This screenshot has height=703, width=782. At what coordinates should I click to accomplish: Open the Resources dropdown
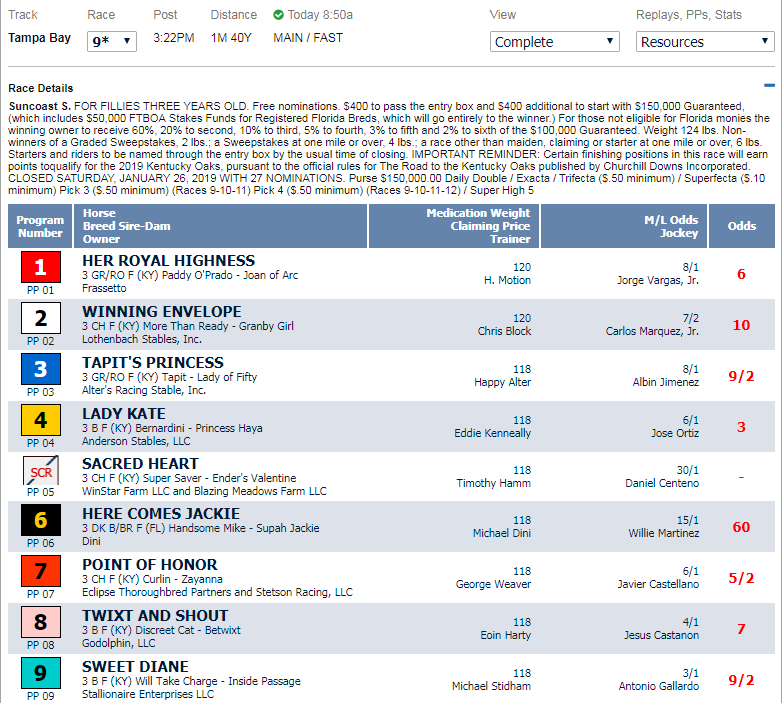coord(704,42)
